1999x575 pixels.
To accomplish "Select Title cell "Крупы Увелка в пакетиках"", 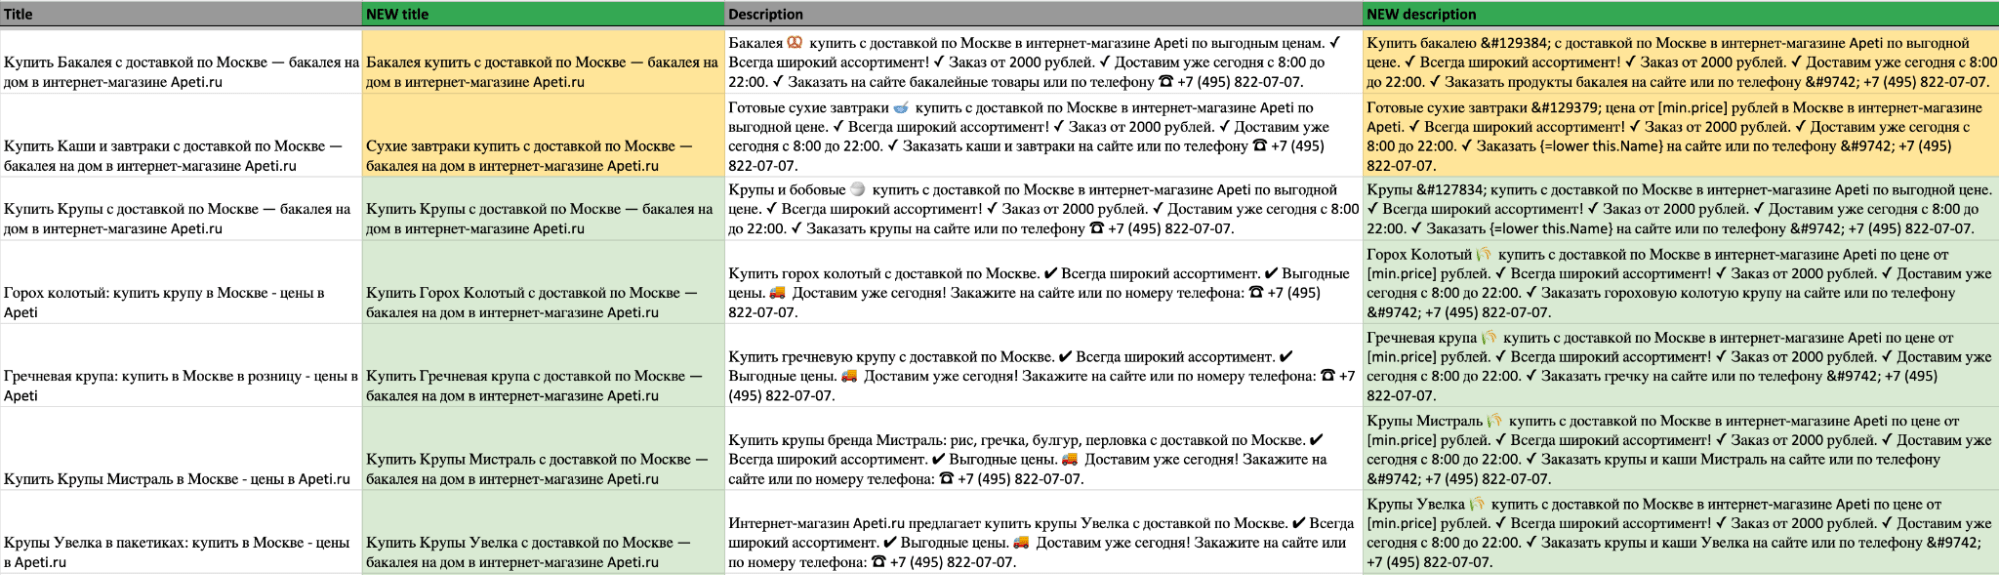I will click(180, 552).
